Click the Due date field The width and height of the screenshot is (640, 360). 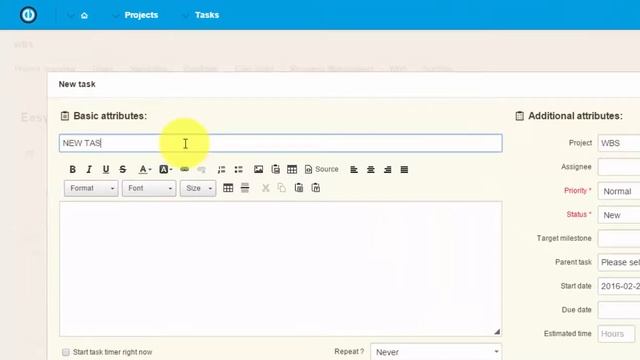coord(619,310)
